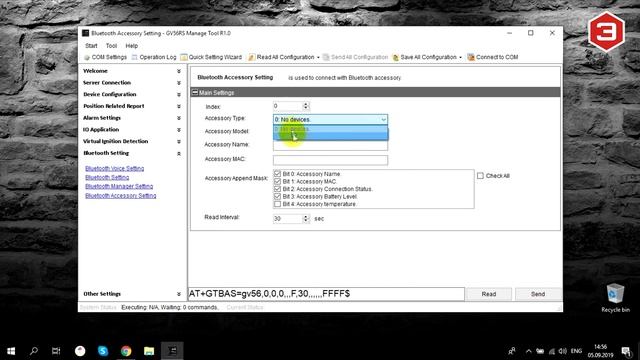Open the Recycle bin desktop icon
The width and height of the screenshot is (640, 360).
pyautogui.click(x=615, y=298)
